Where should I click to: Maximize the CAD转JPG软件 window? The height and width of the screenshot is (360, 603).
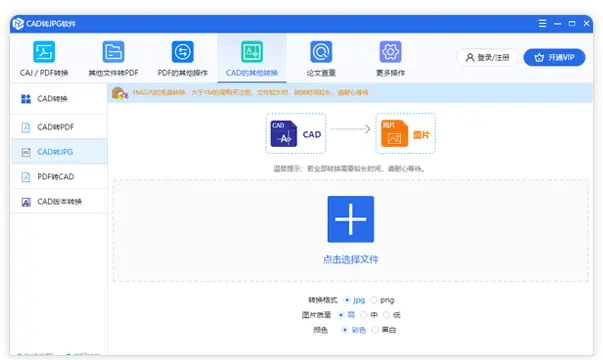(572, 24)
